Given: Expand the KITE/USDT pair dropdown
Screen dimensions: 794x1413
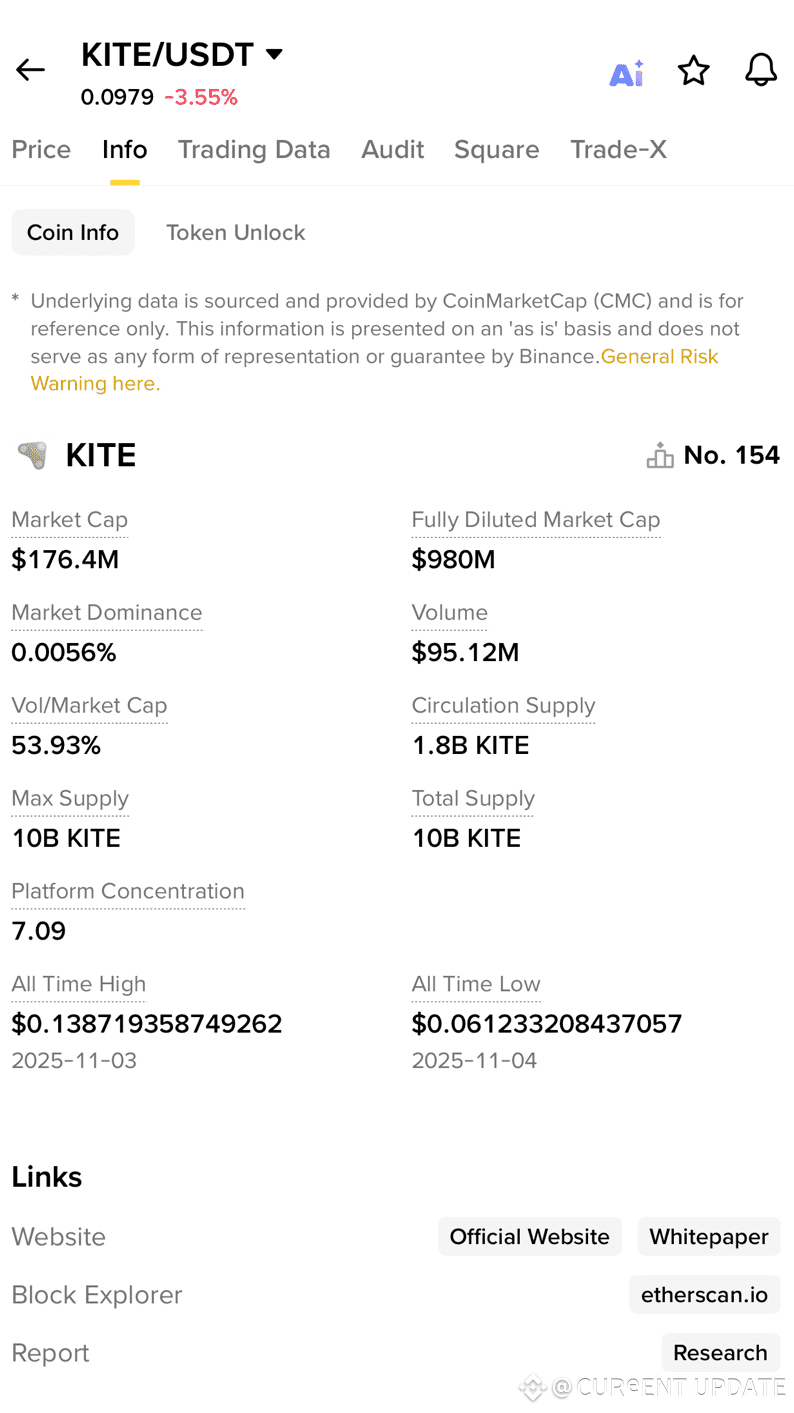Looking at the screenshot, I should (274, 54).
